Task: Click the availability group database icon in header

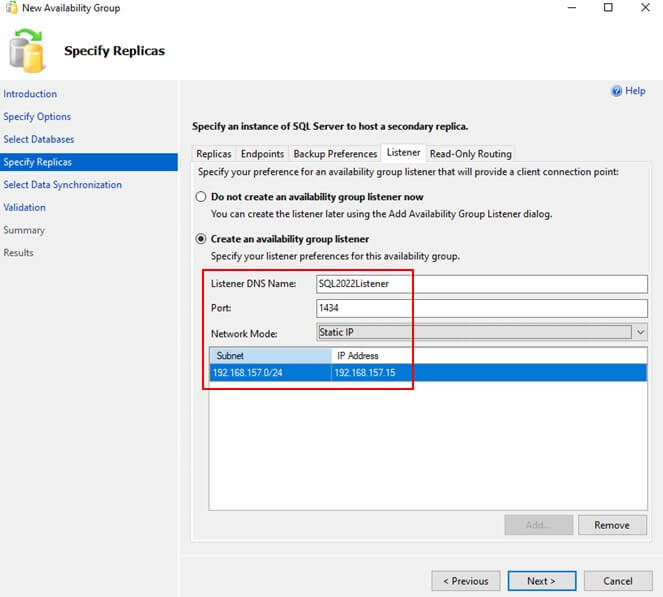Action: pyautogui.click(x=29, y=51)
